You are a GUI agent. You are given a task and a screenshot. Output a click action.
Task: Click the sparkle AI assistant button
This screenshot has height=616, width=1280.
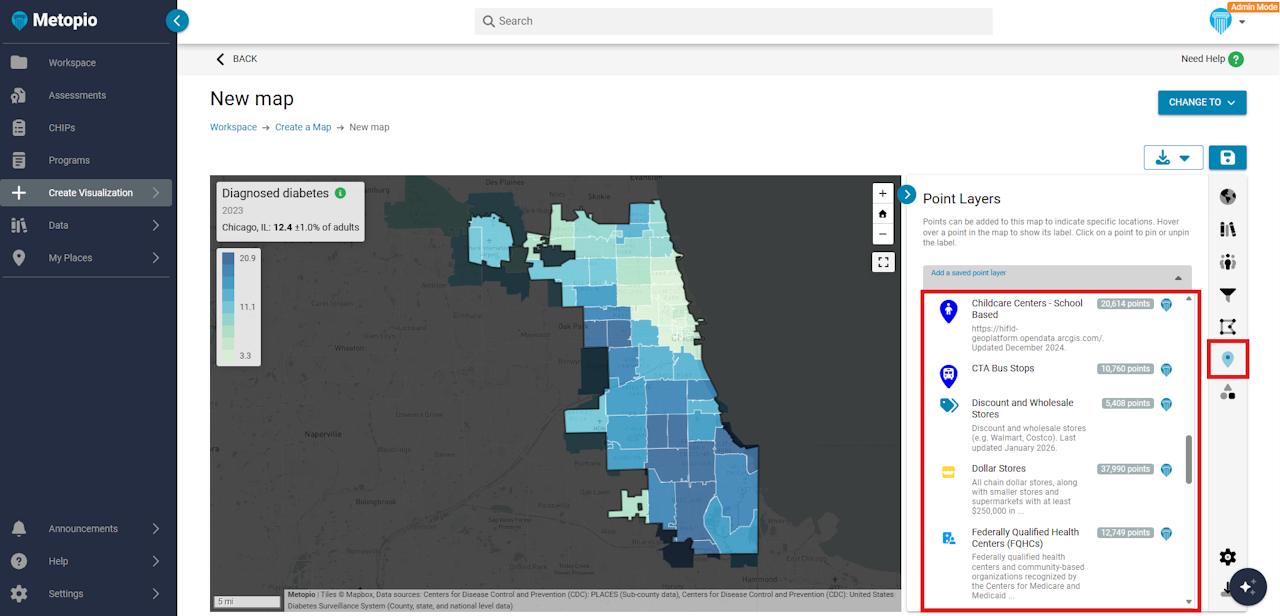click(1247, 587)
